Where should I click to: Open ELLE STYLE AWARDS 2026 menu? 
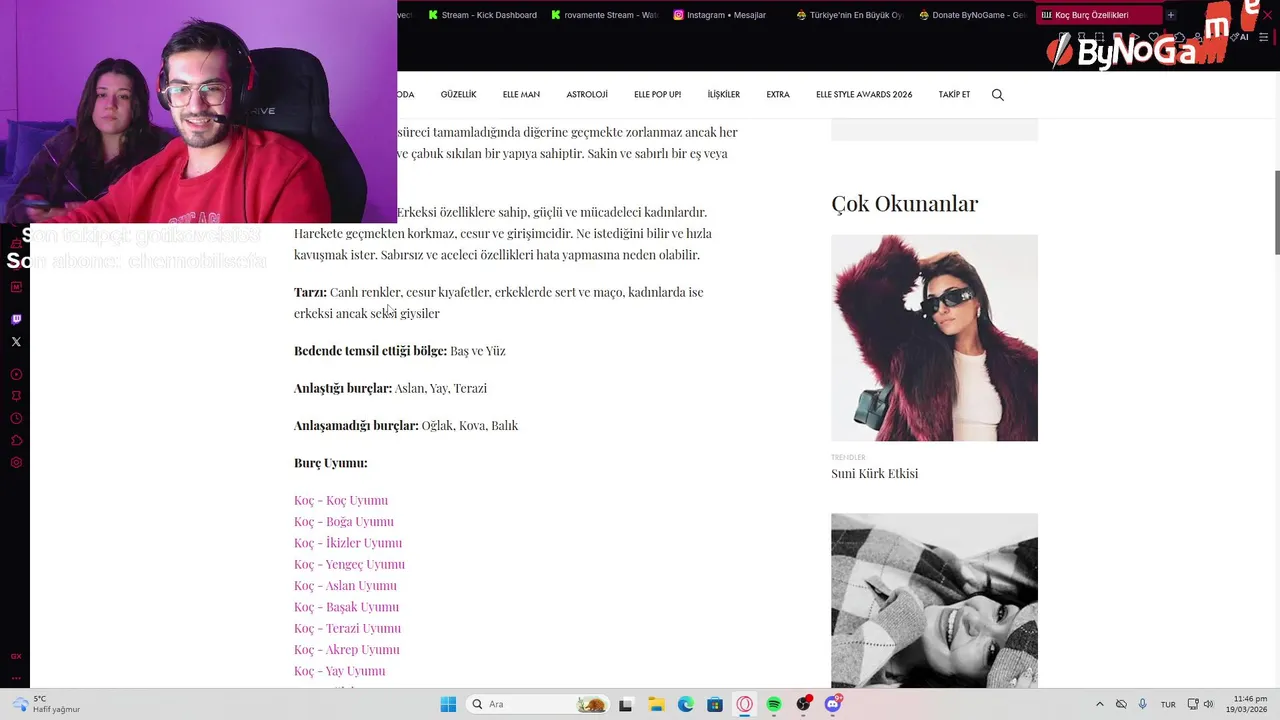tap(864, 95)
